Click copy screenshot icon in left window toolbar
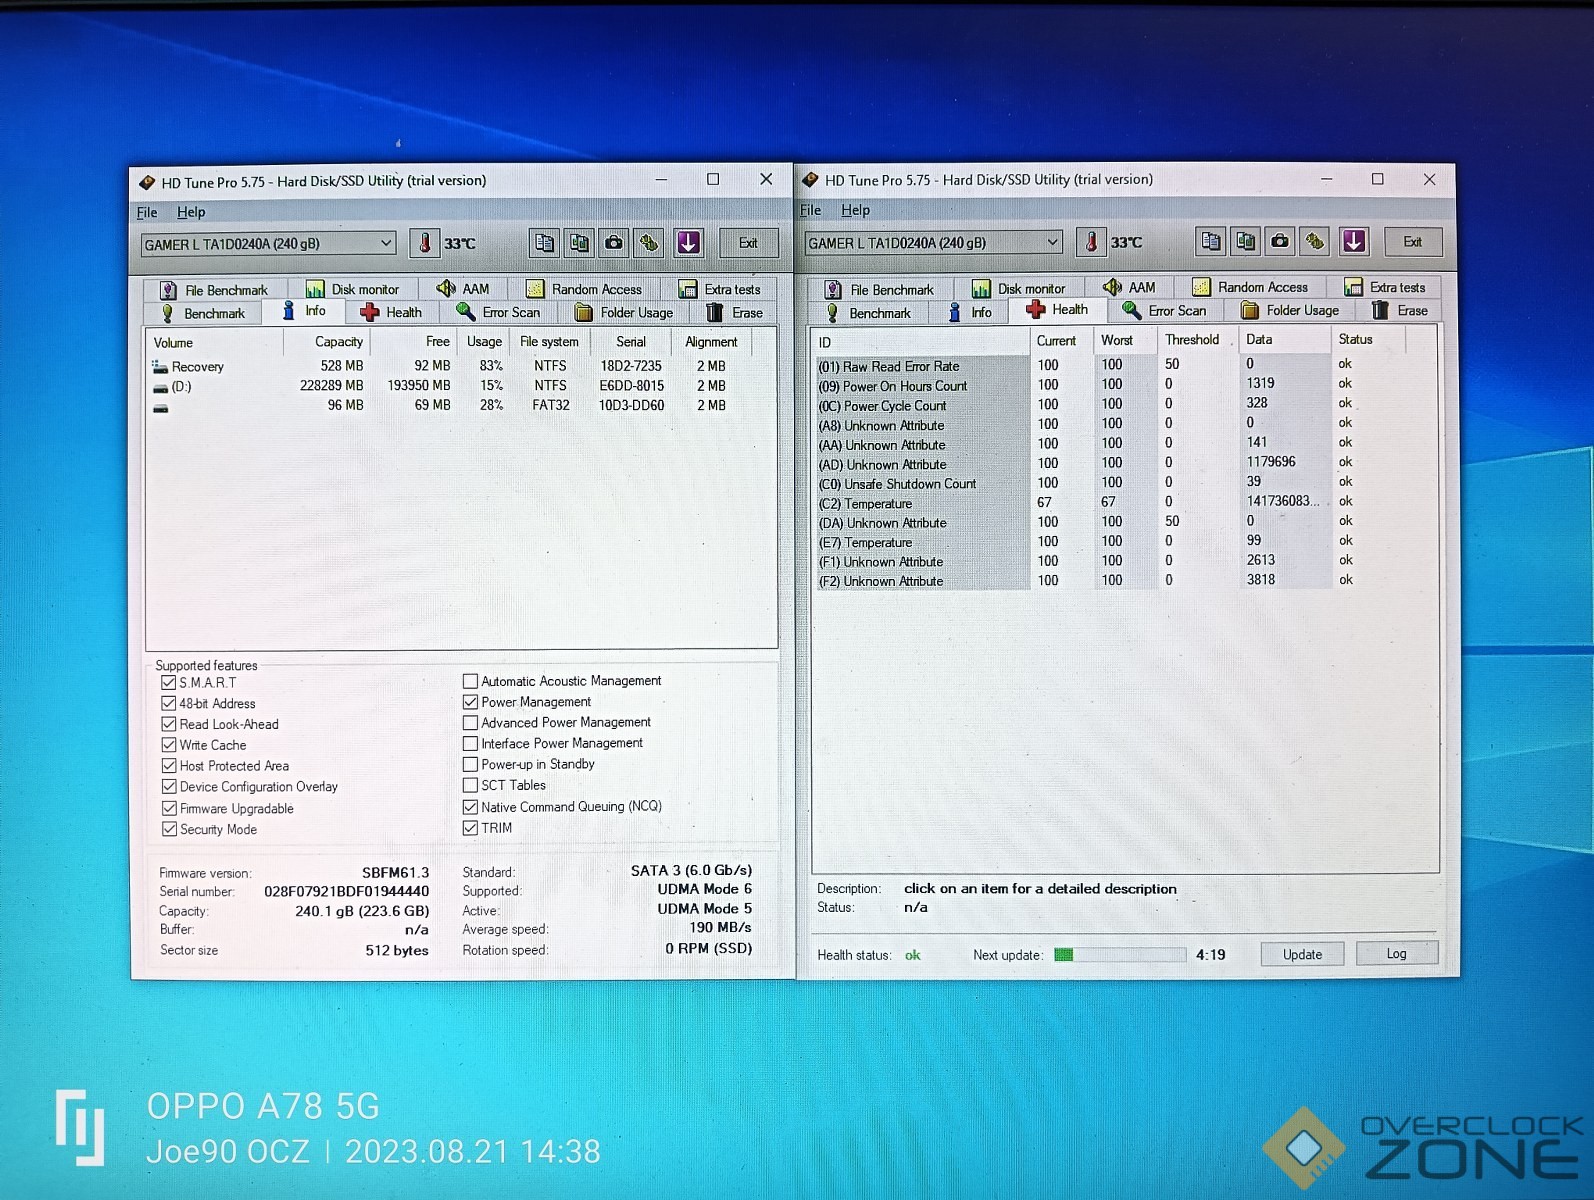 [579, 243]
